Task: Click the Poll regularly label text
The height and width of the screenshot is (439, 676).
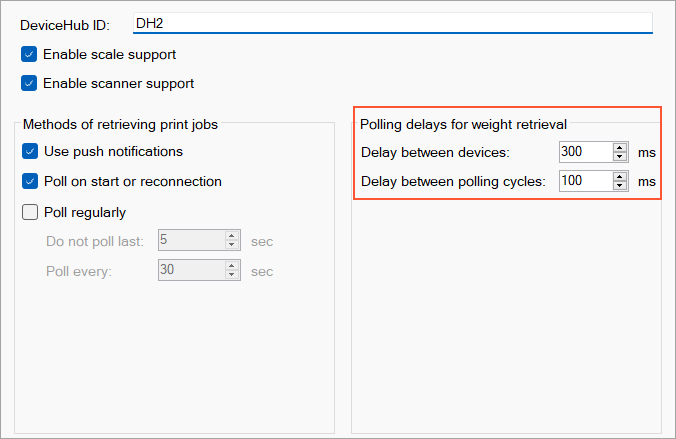Action: tap(85, 213)
